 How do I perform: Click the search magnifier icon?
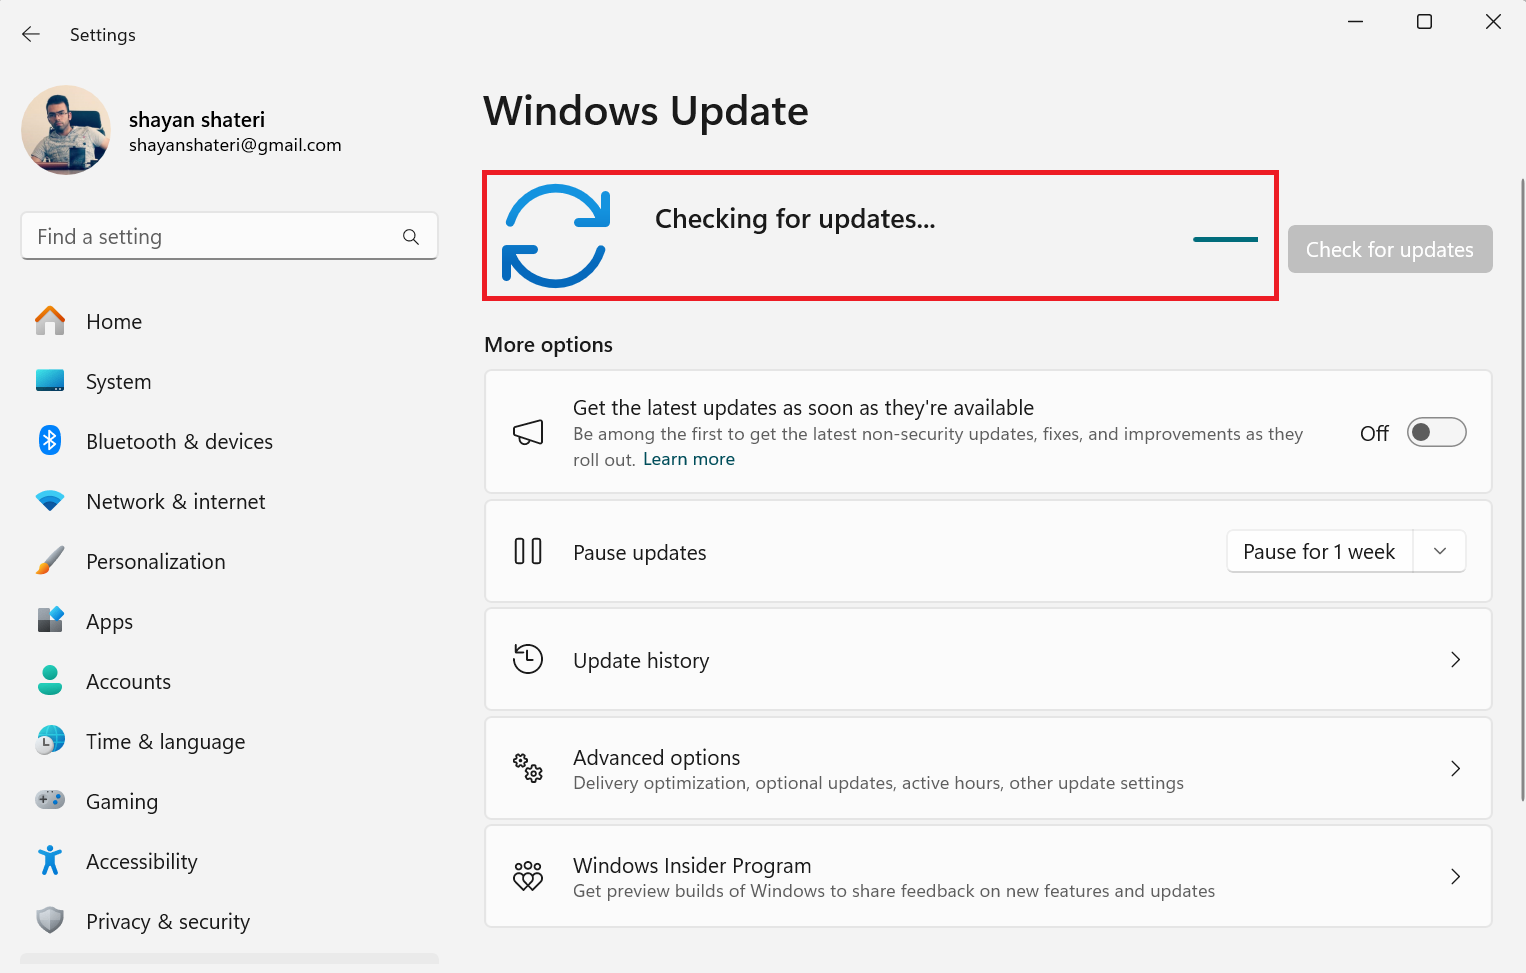[x=411, y=237]
